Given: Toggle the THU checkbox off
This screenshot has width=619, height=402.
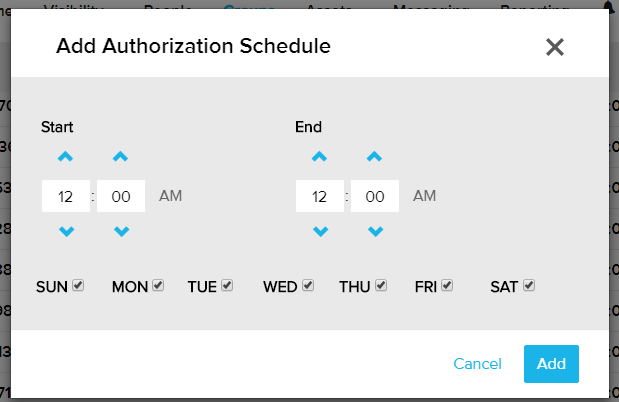Looking at the screenshot, I should click(381, 286).
